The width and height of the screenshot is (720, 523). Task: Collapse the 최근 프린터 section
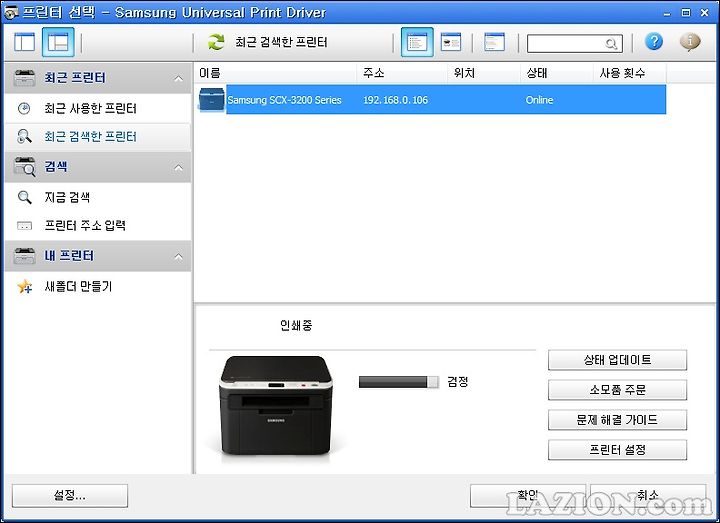click(178, 79)
